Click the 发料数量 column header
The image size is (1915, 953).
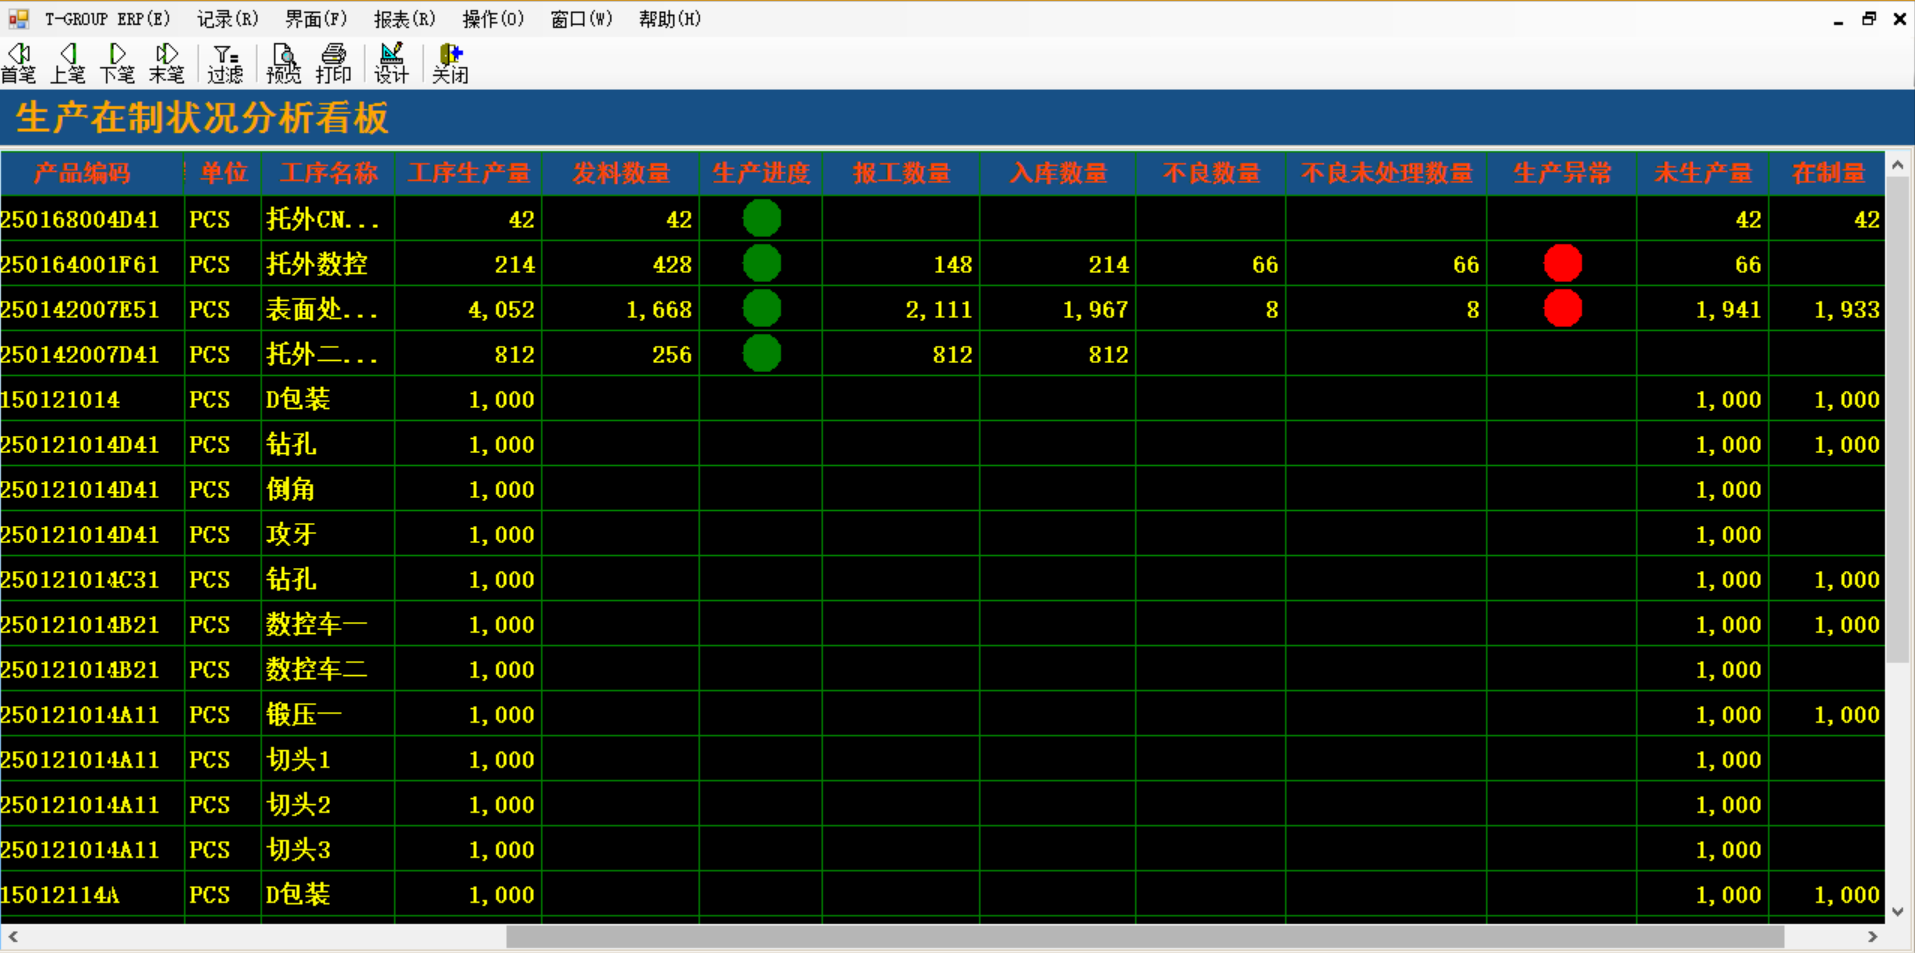621,173
